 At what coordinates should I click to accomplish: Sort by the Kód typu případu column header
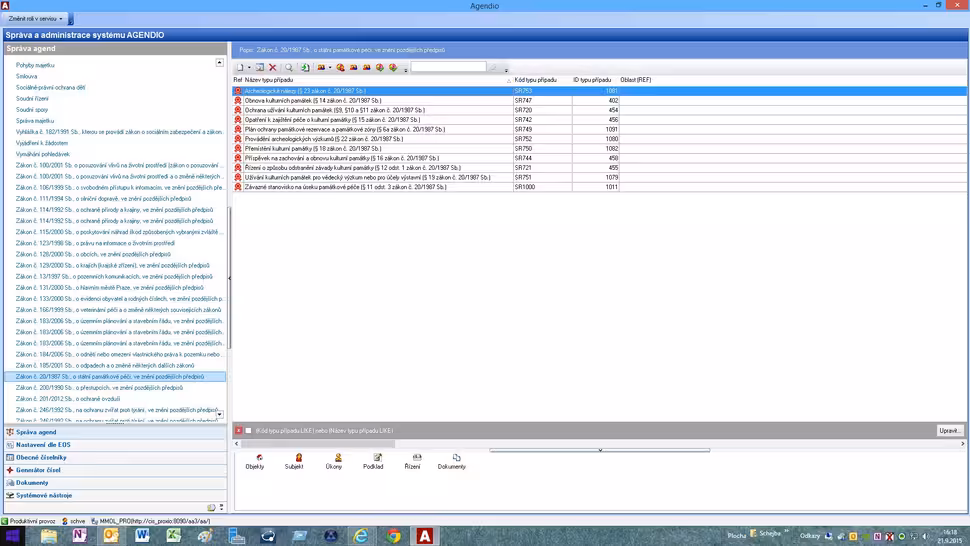536,80
